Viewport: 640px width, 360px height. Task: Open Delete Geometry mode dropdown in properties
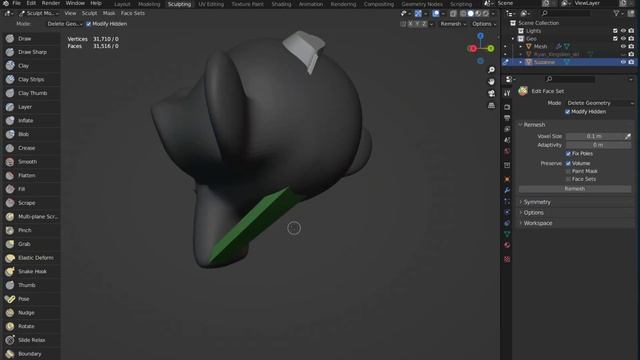click(600, 103)
